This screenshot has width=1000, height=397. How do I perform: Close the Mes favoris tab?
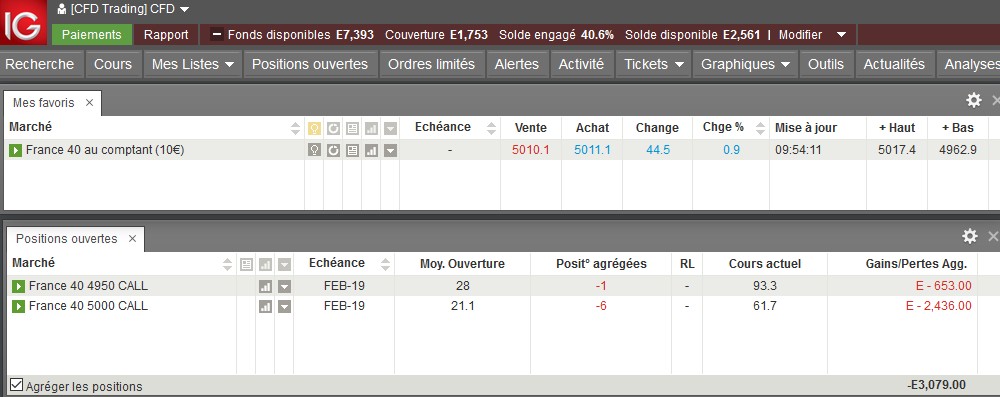point(89,103)
